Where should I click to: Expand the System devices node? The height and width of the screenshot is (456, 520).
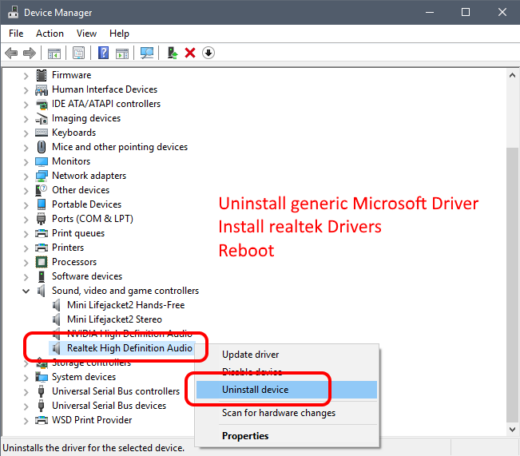(x=26, y=378)
